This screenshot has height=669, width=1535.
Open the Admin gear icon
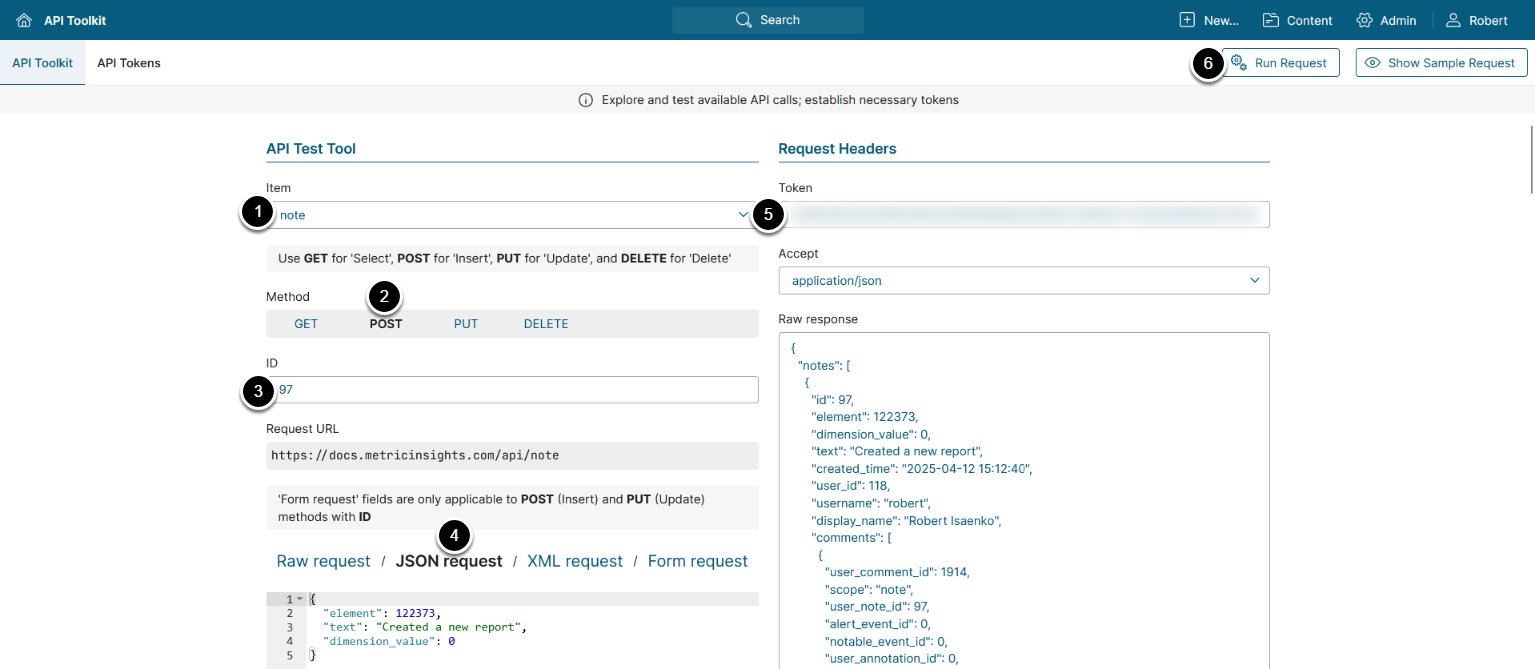[x=1364, y=20]
